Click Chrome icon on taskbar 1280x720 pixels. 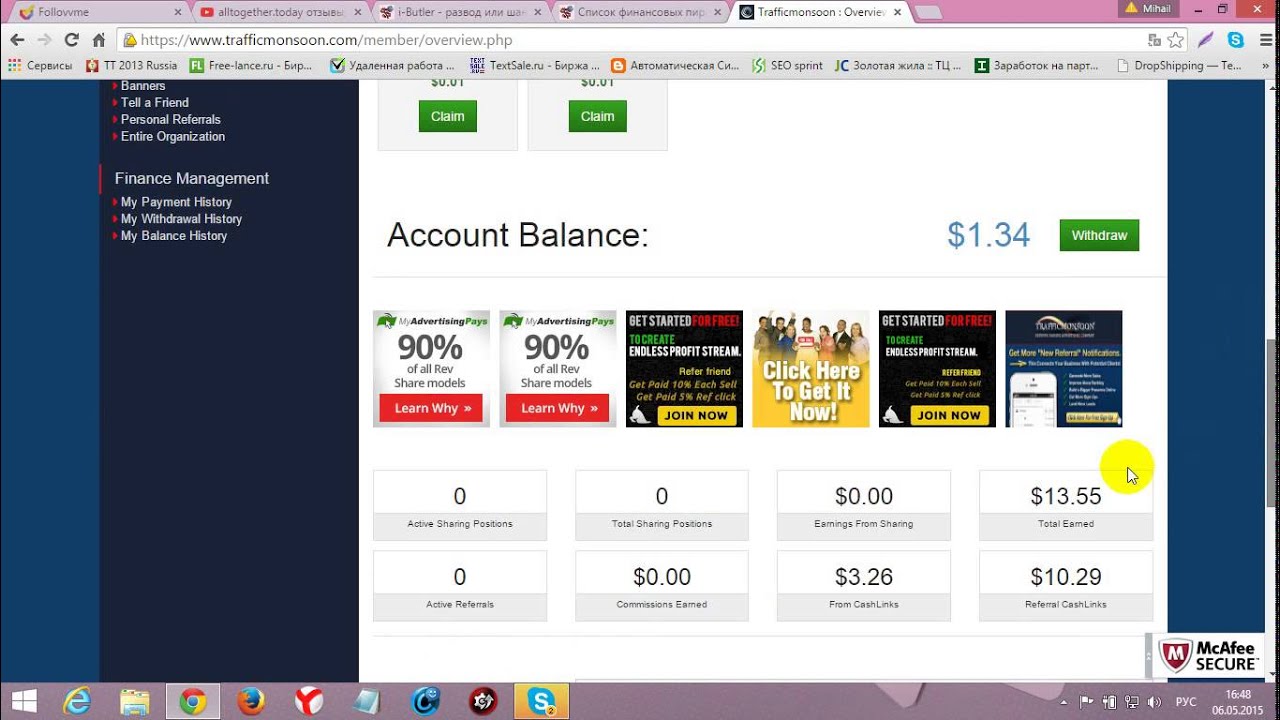[193, 702]
